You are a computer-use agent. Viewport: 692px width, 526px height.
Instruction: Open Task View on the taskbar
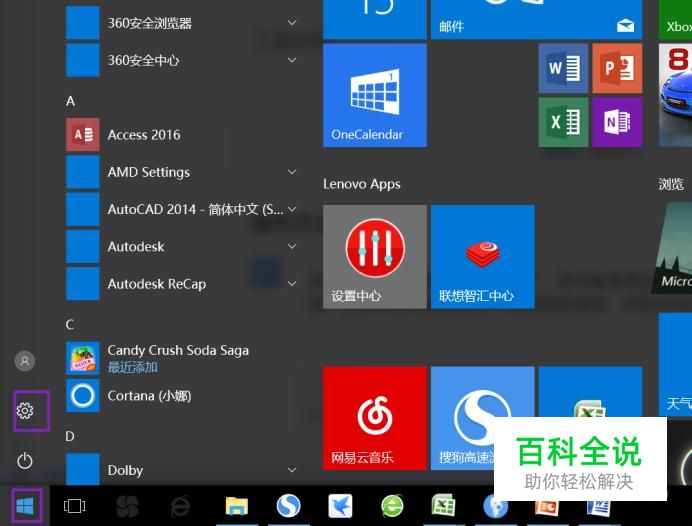tap(74, 506)
